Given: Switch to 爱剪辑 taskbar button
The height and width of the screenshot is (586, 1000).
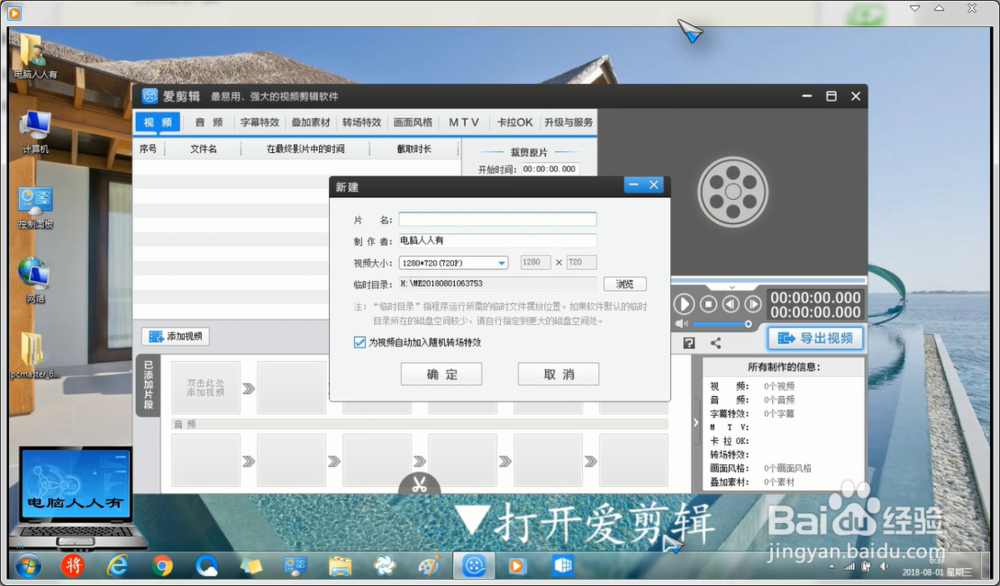Looking at the screenshot, I should (474, 566).
